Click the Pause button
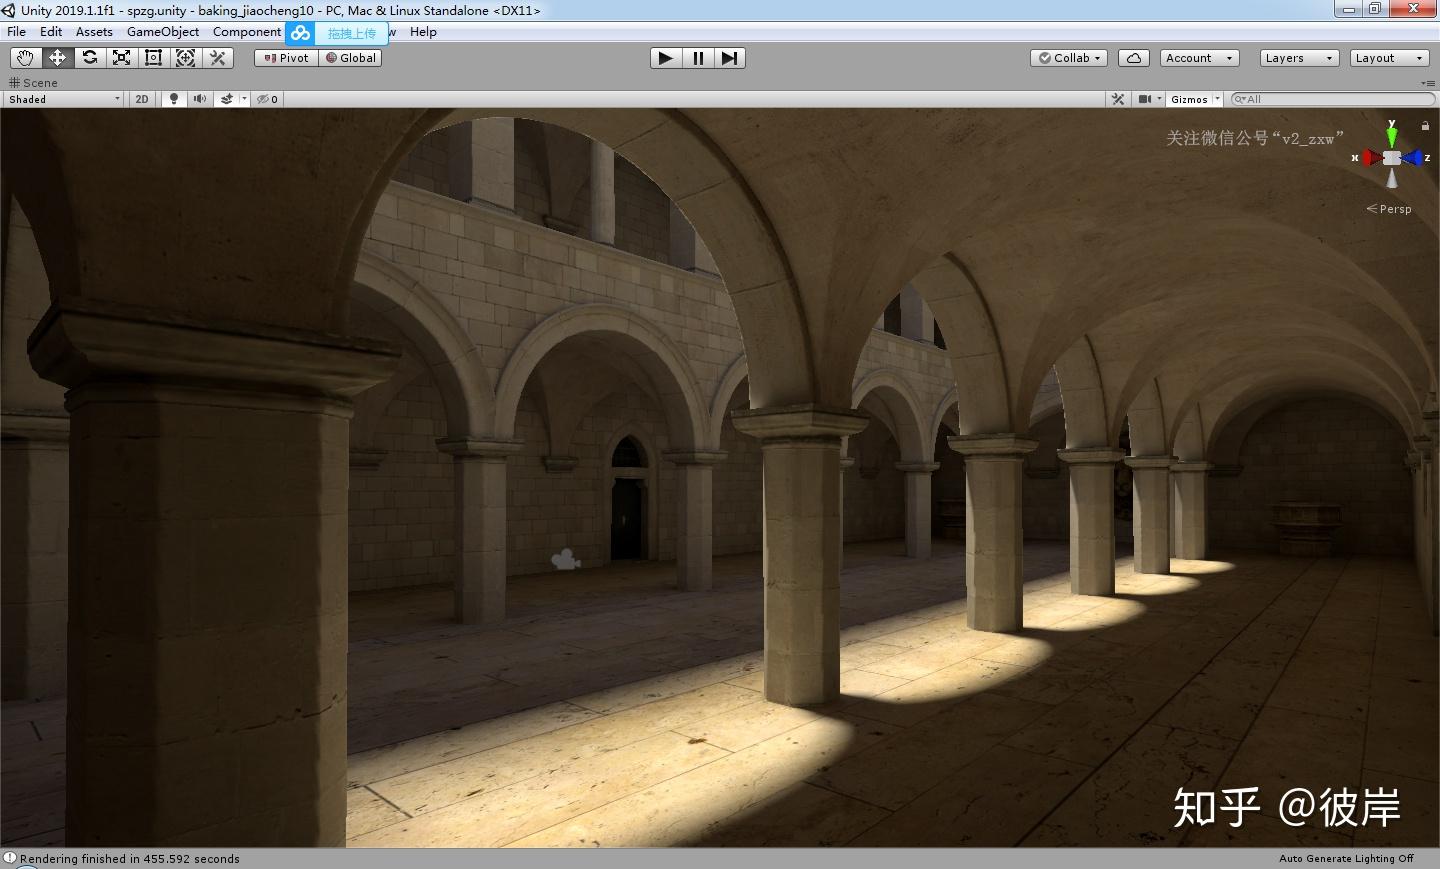 pos(698,58)
